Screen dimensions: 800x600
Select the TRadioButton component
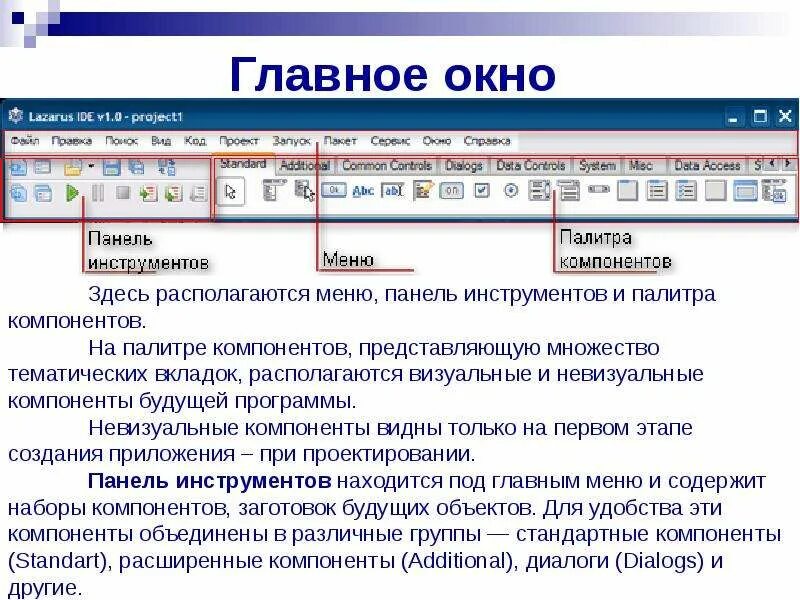pos(510,192)
